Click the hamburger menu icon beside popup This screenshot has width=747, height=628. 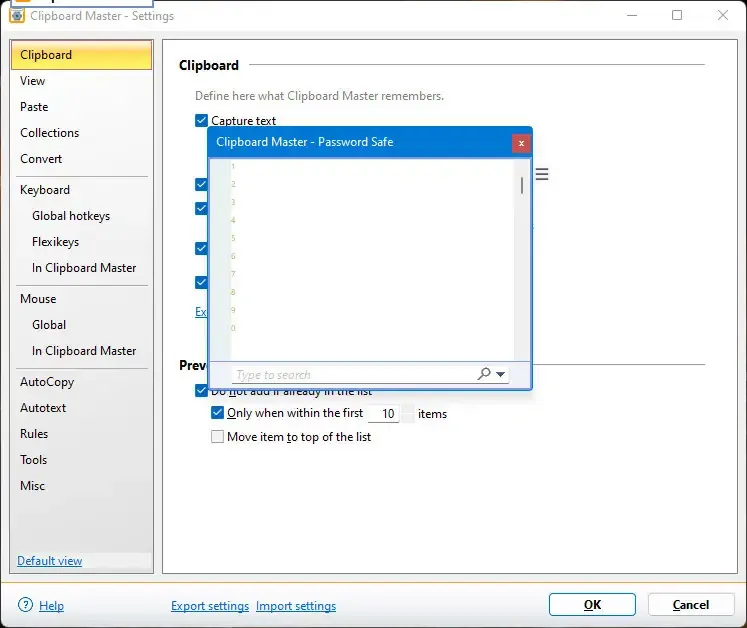pyautogui.click(x=542, y=174)
